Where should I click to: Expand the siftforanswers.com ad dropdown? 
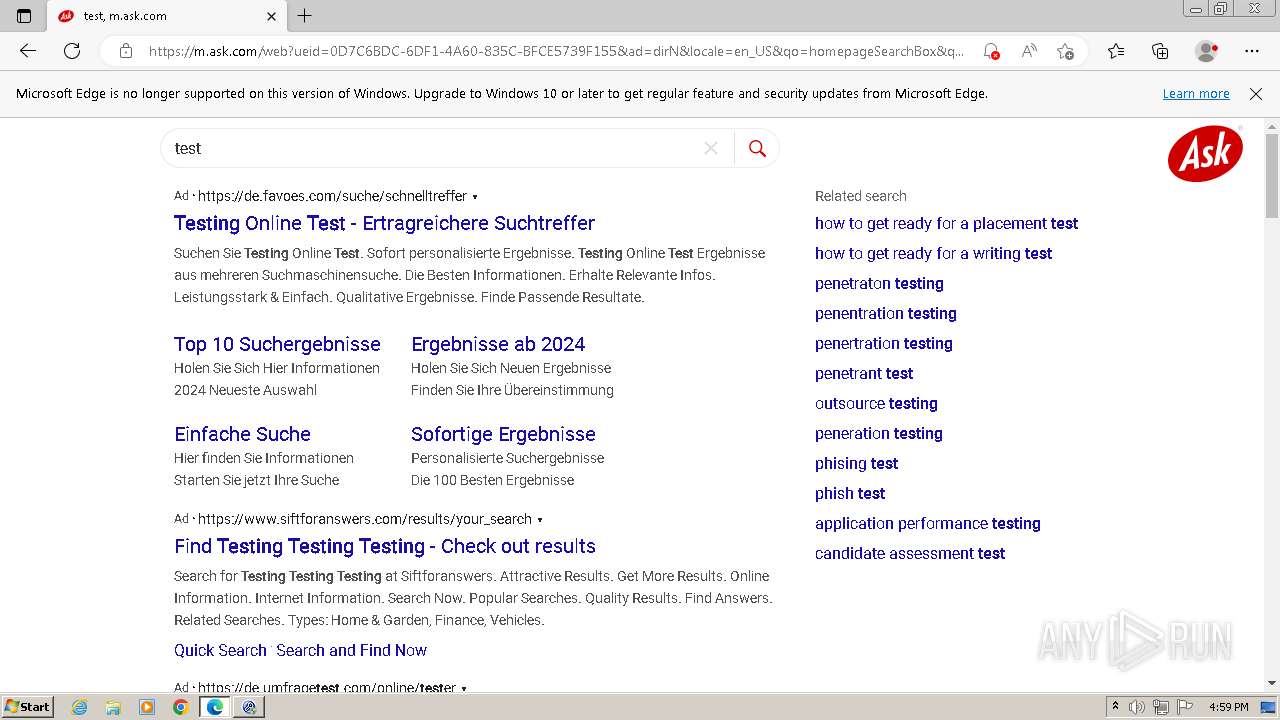coord(540,520)
